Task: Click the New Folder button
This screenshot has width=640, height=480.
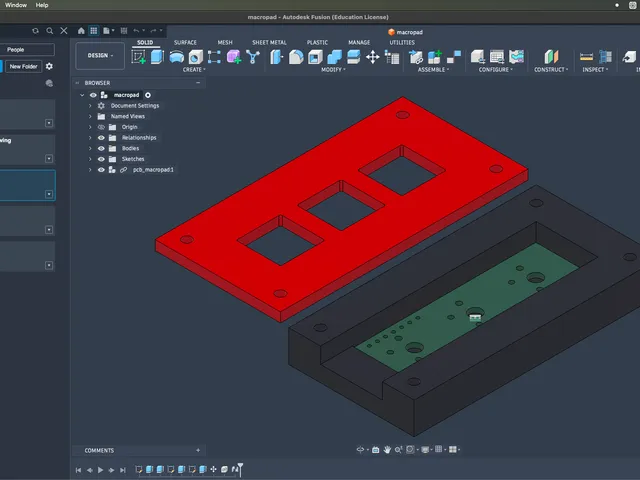Action: (23, 67)
